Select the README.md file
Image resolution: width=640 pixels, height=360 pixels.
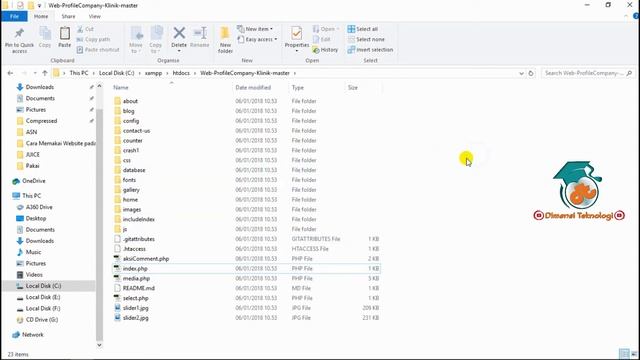139,288
